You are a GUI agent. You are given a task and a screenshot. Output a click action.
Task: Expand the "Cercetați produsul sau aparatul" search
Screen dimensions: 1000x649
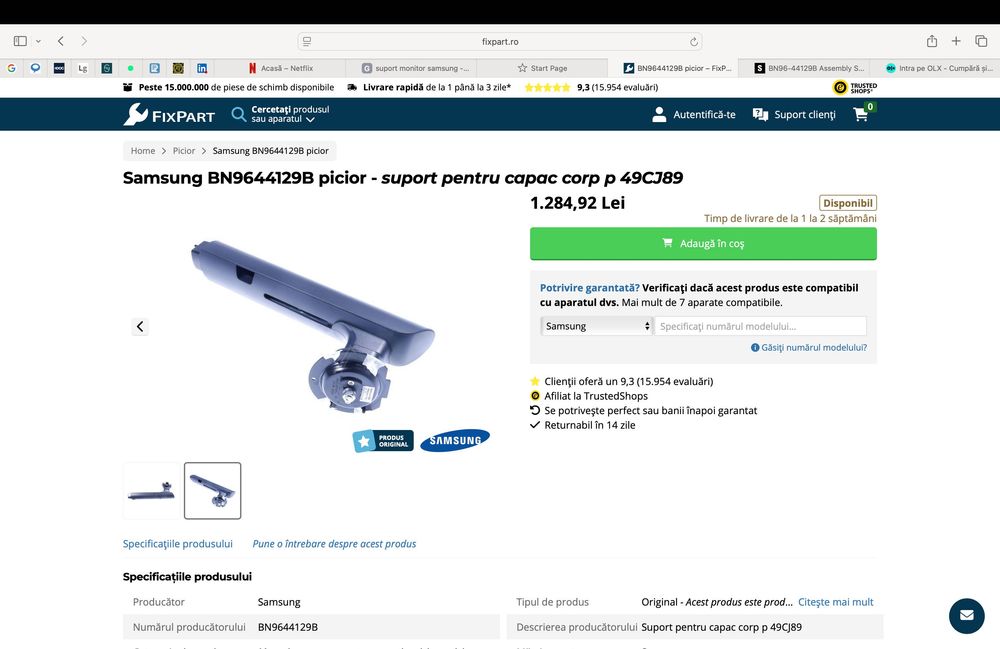click(281, 114)
